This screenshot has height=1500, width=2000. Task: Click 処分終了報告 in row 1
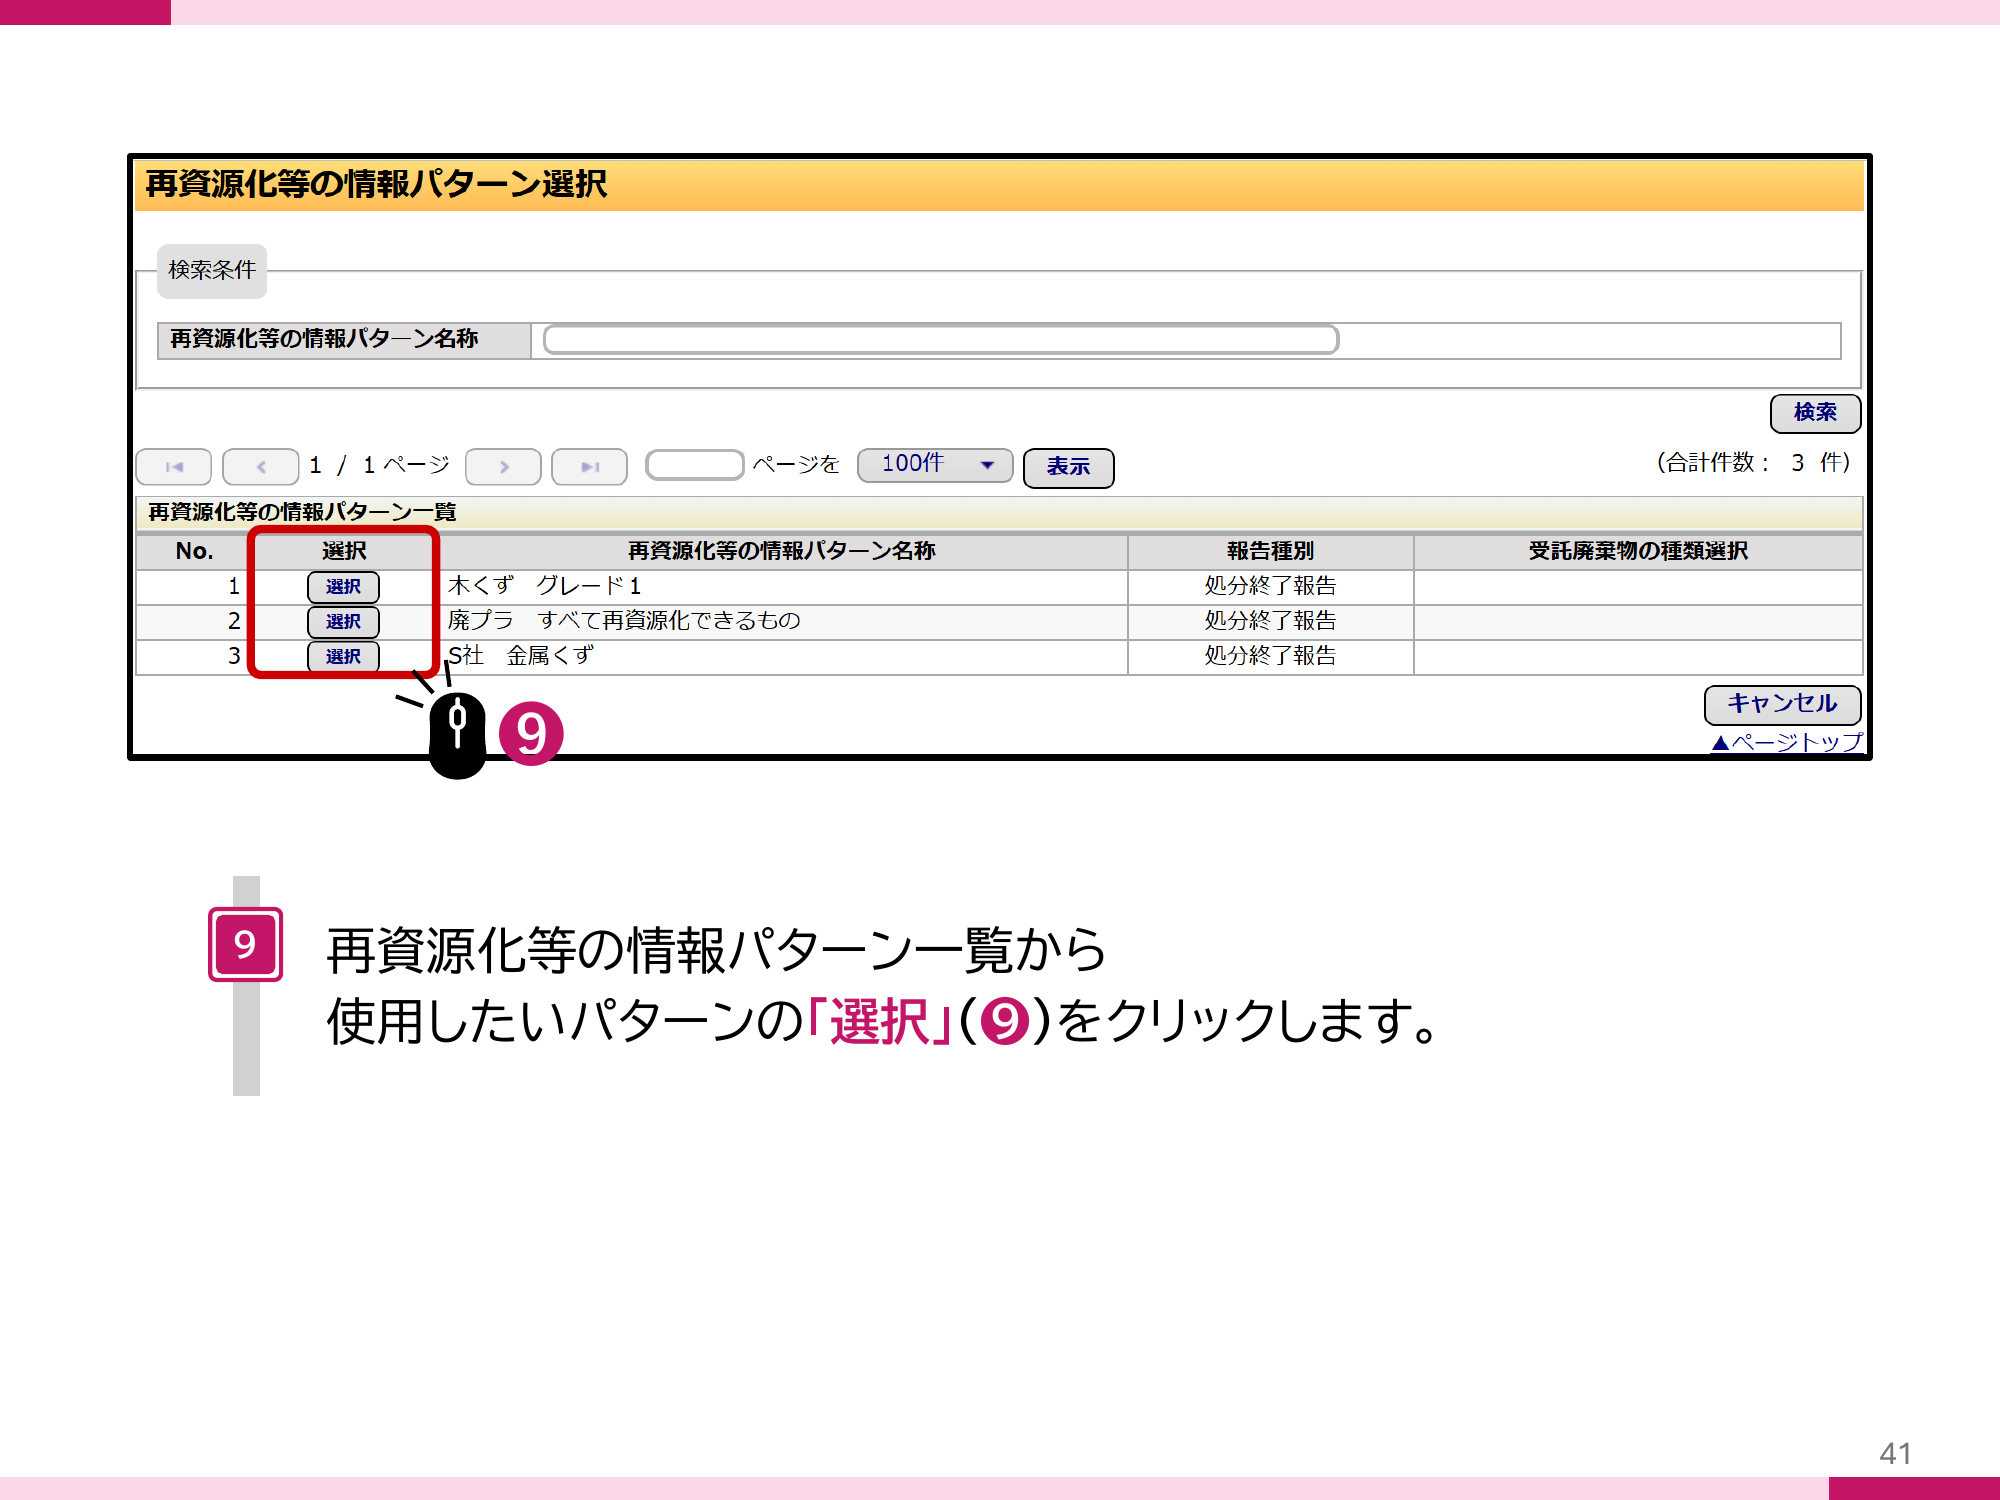tap(1270, 586)
